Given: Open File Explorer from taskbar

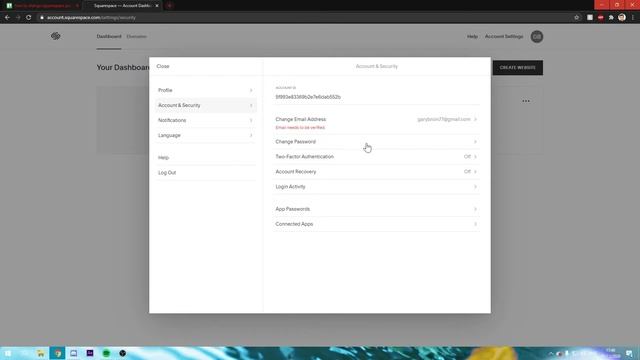Looking at the screenshot, I should coord(40,353).
